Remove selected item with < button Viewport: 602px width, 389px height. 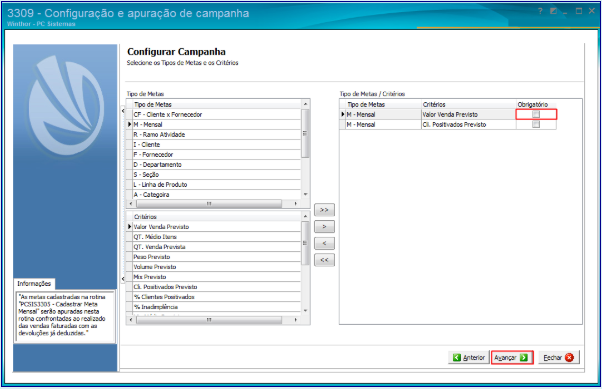point(324,243)
